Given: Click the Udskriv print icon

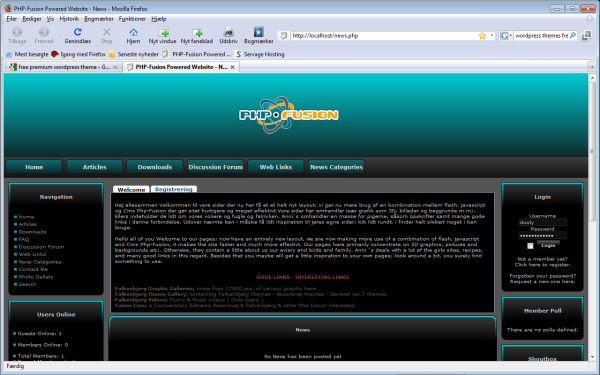Looking at the screenshot, I should (x=228, y=32).
